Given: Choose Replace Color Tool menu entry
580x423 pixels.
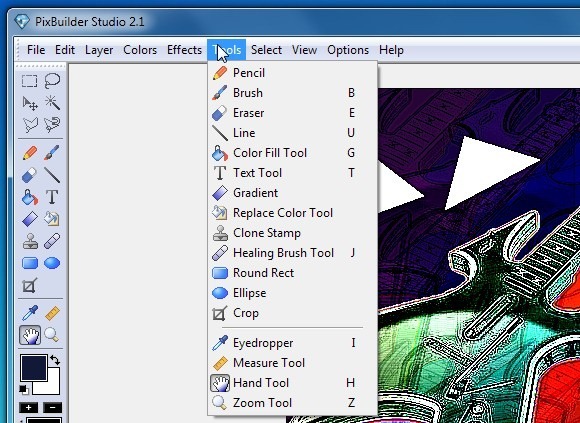Looking at the screenshot, I should (x=293, y=213).
